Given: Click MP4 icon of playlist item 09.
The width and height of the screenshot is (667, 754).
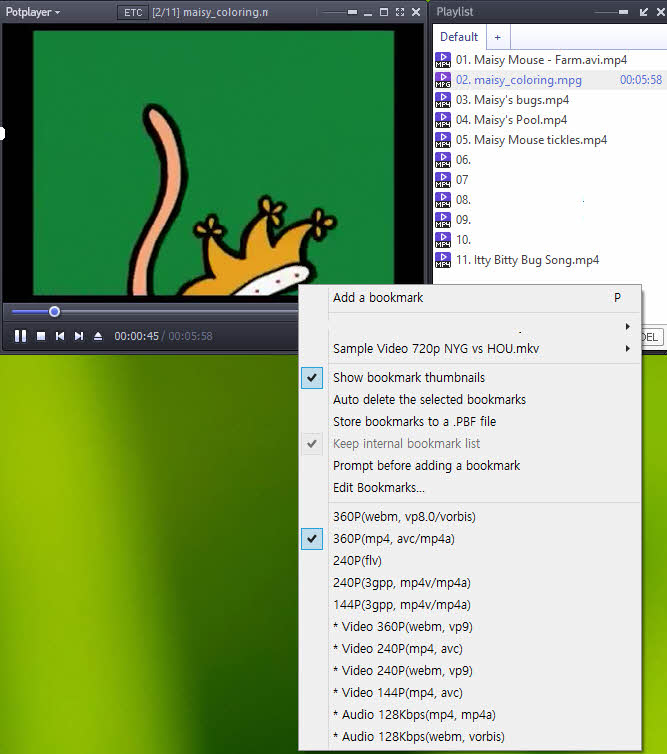Looking at the screenshot, I should pyautogui.click(x=443, y=220).
